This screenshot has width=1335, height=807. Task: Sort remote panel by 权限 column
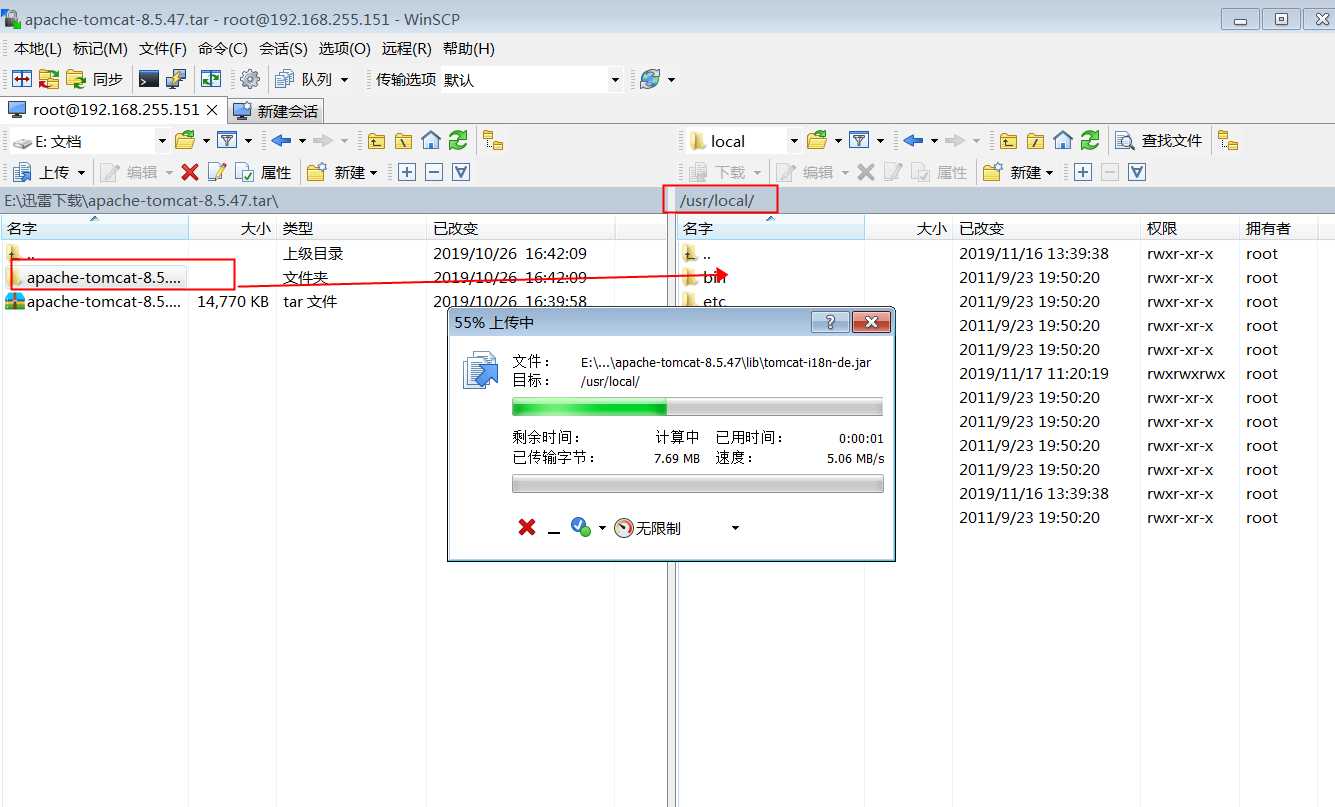pyautogui.click(x=1190, y=228)
